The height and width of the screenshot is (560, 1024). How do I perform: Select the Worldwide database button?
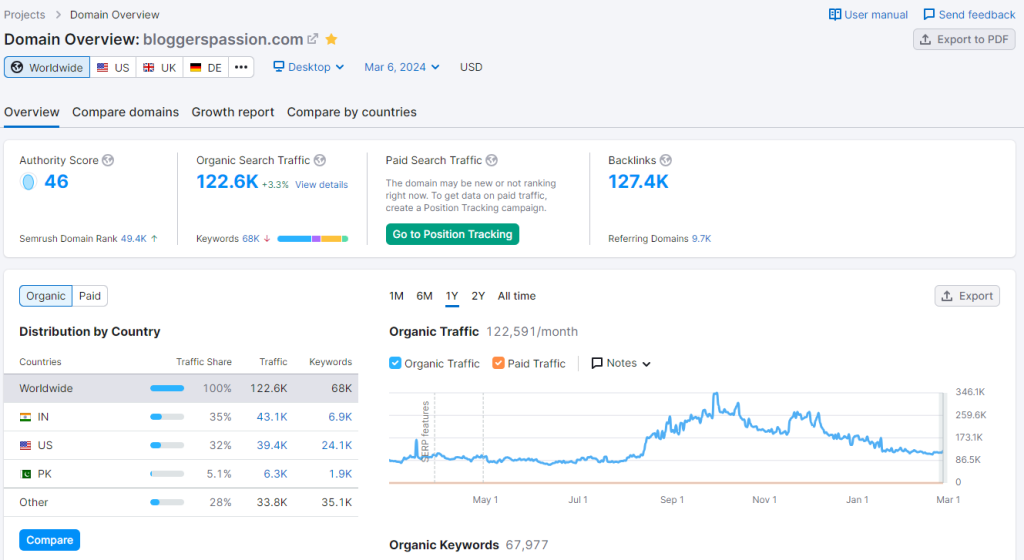47,67
